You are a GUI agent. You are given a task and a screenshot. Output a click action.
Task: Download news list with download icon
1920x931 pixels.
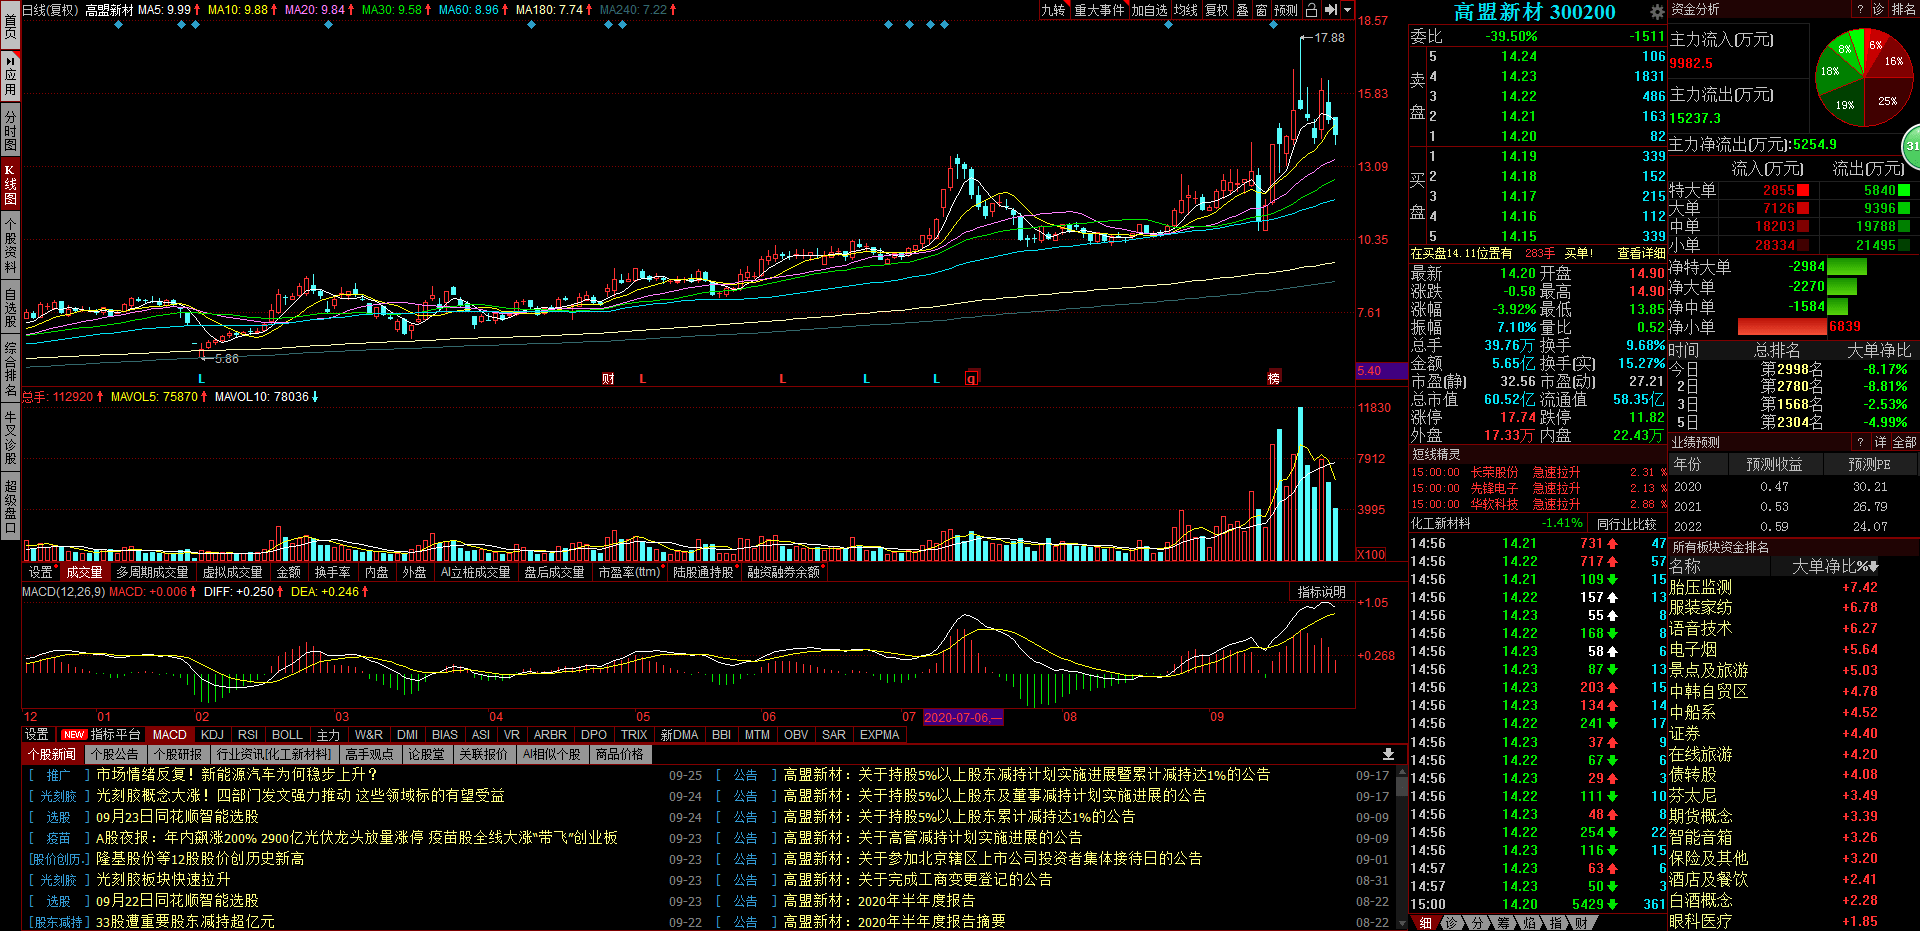tap(1388, 754)
